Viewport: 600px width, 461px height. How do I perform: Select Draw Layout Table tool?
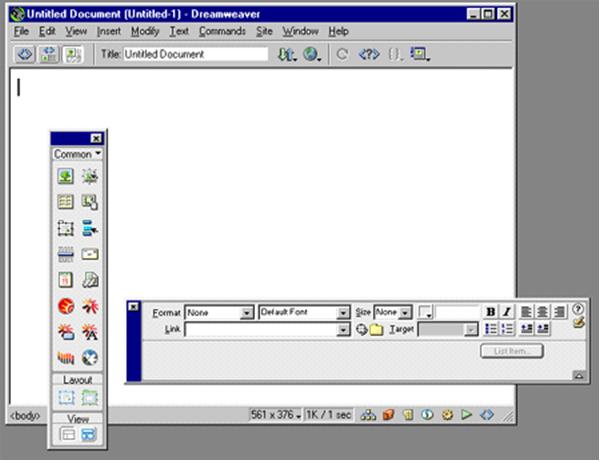pos(90,397)
